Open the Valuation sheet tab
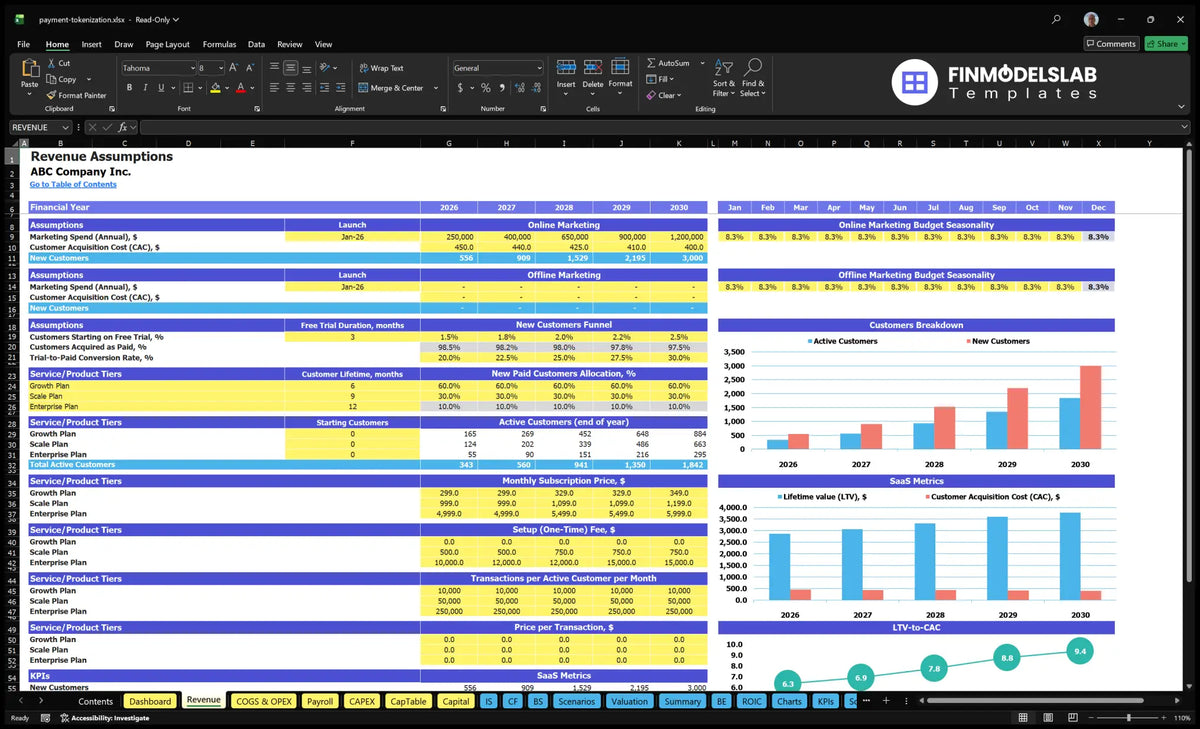 click(629, 701)
